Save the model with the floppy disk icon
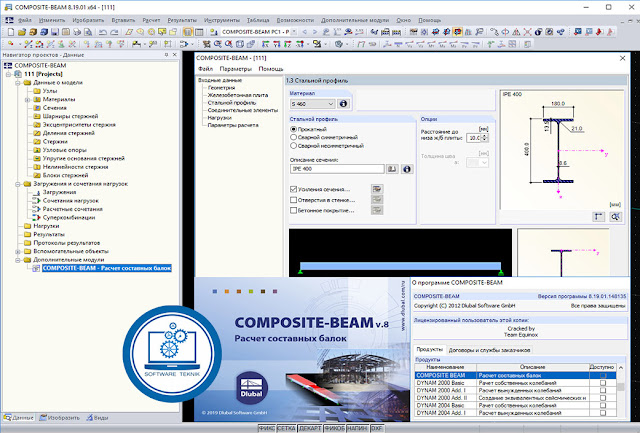Viewport: 640px width, 433px height. 55,31
